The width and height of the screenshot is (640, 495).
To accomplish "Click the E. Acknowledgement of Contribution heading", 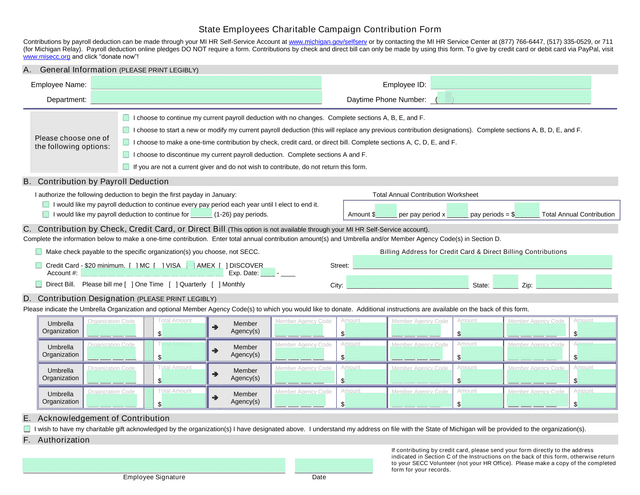I will pyautogui.click(x=96, y=418).
